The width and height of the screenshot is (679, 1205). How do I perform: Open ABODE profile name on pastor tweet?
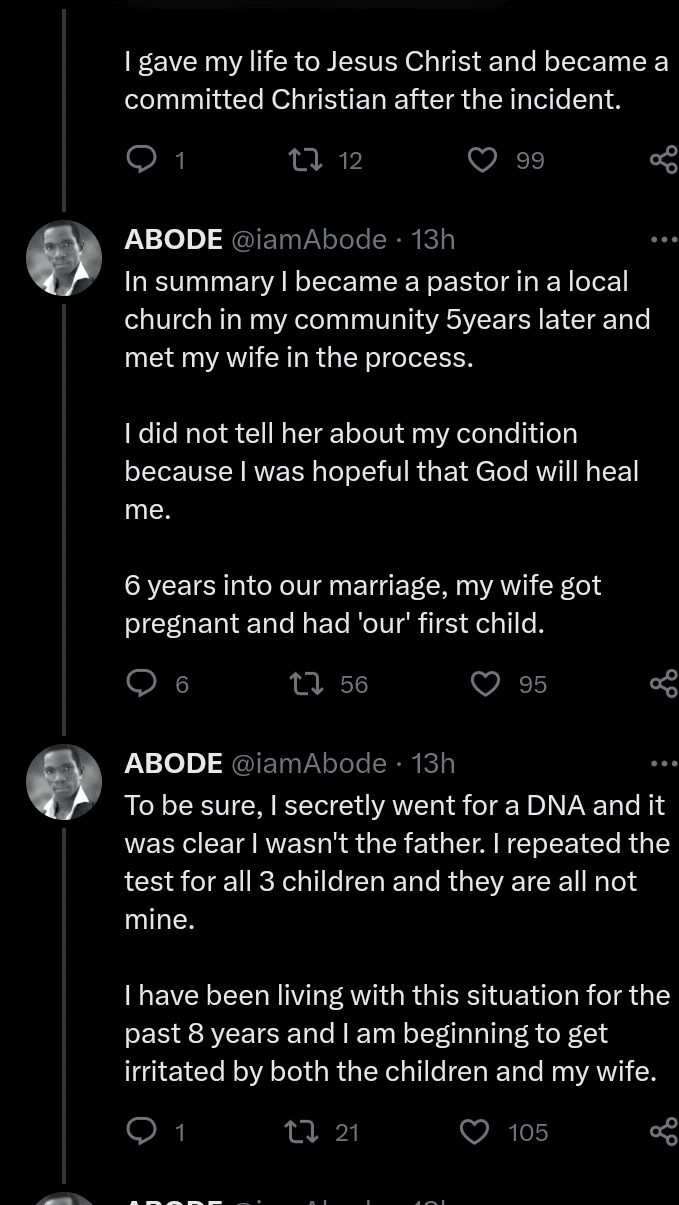coord(173,239)
